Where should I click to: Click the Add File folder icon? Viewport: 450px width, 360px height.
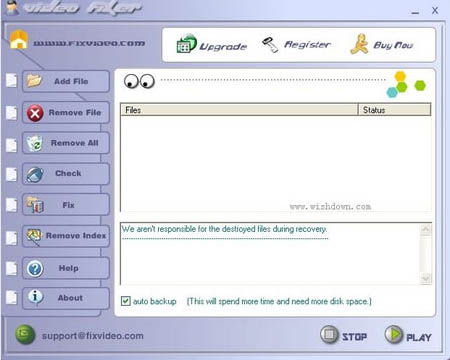(34, 81)
